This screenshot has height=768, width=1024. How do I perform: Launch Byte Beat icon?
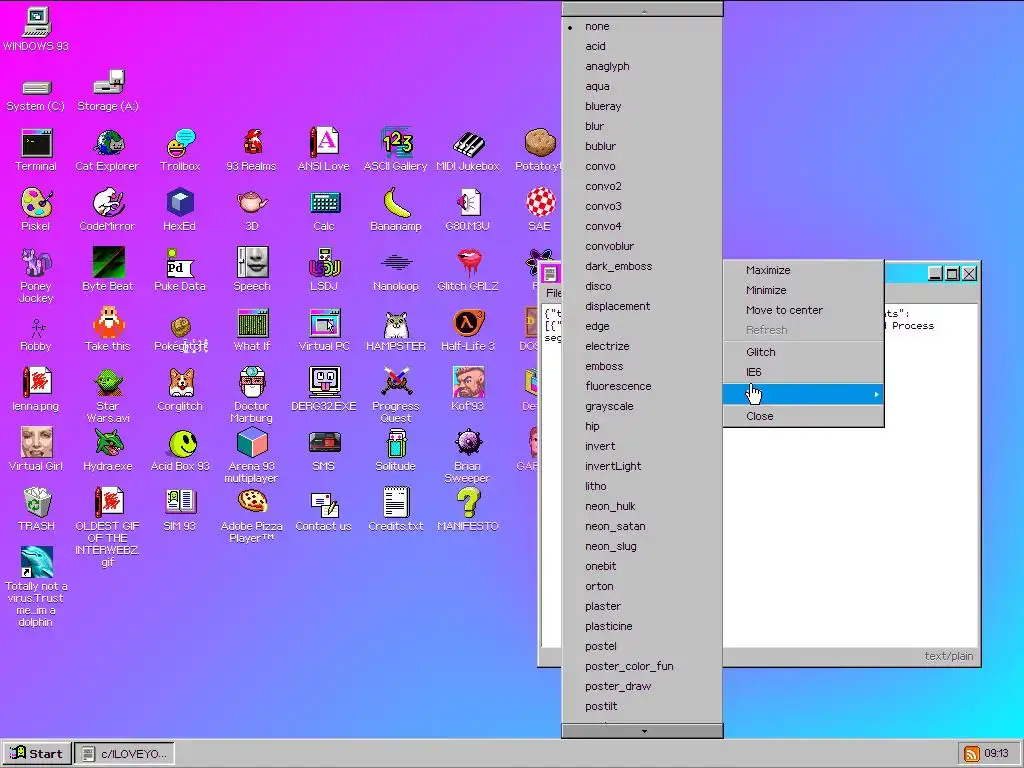point(108,269)
